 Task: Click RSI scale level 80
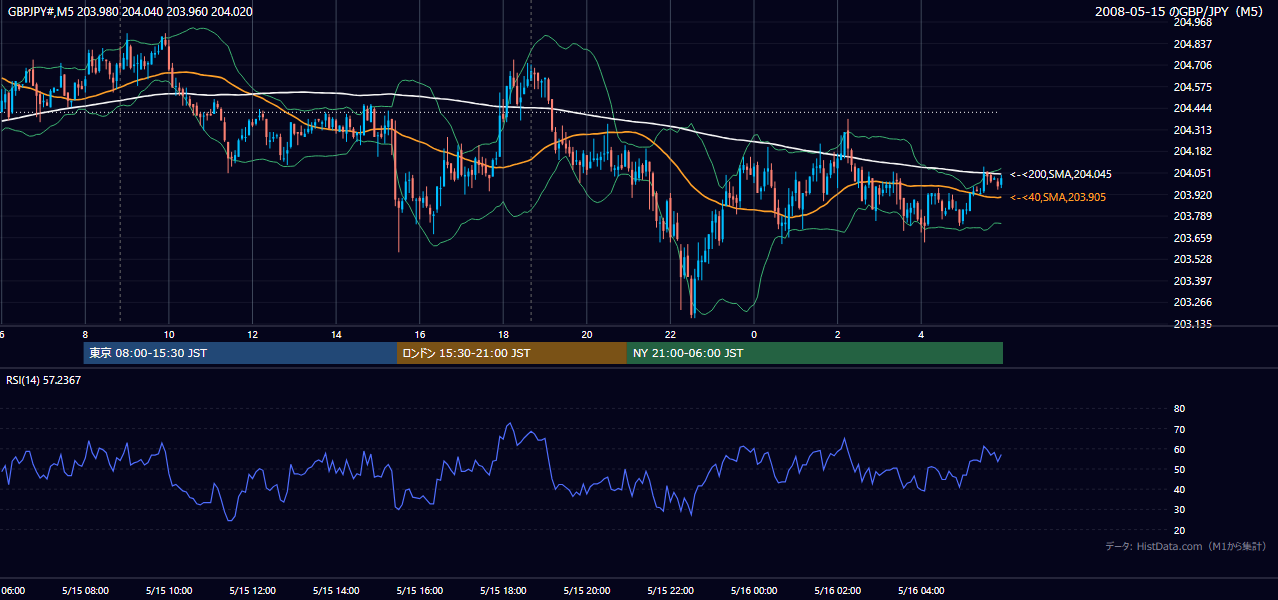[x=1179, y=409]
